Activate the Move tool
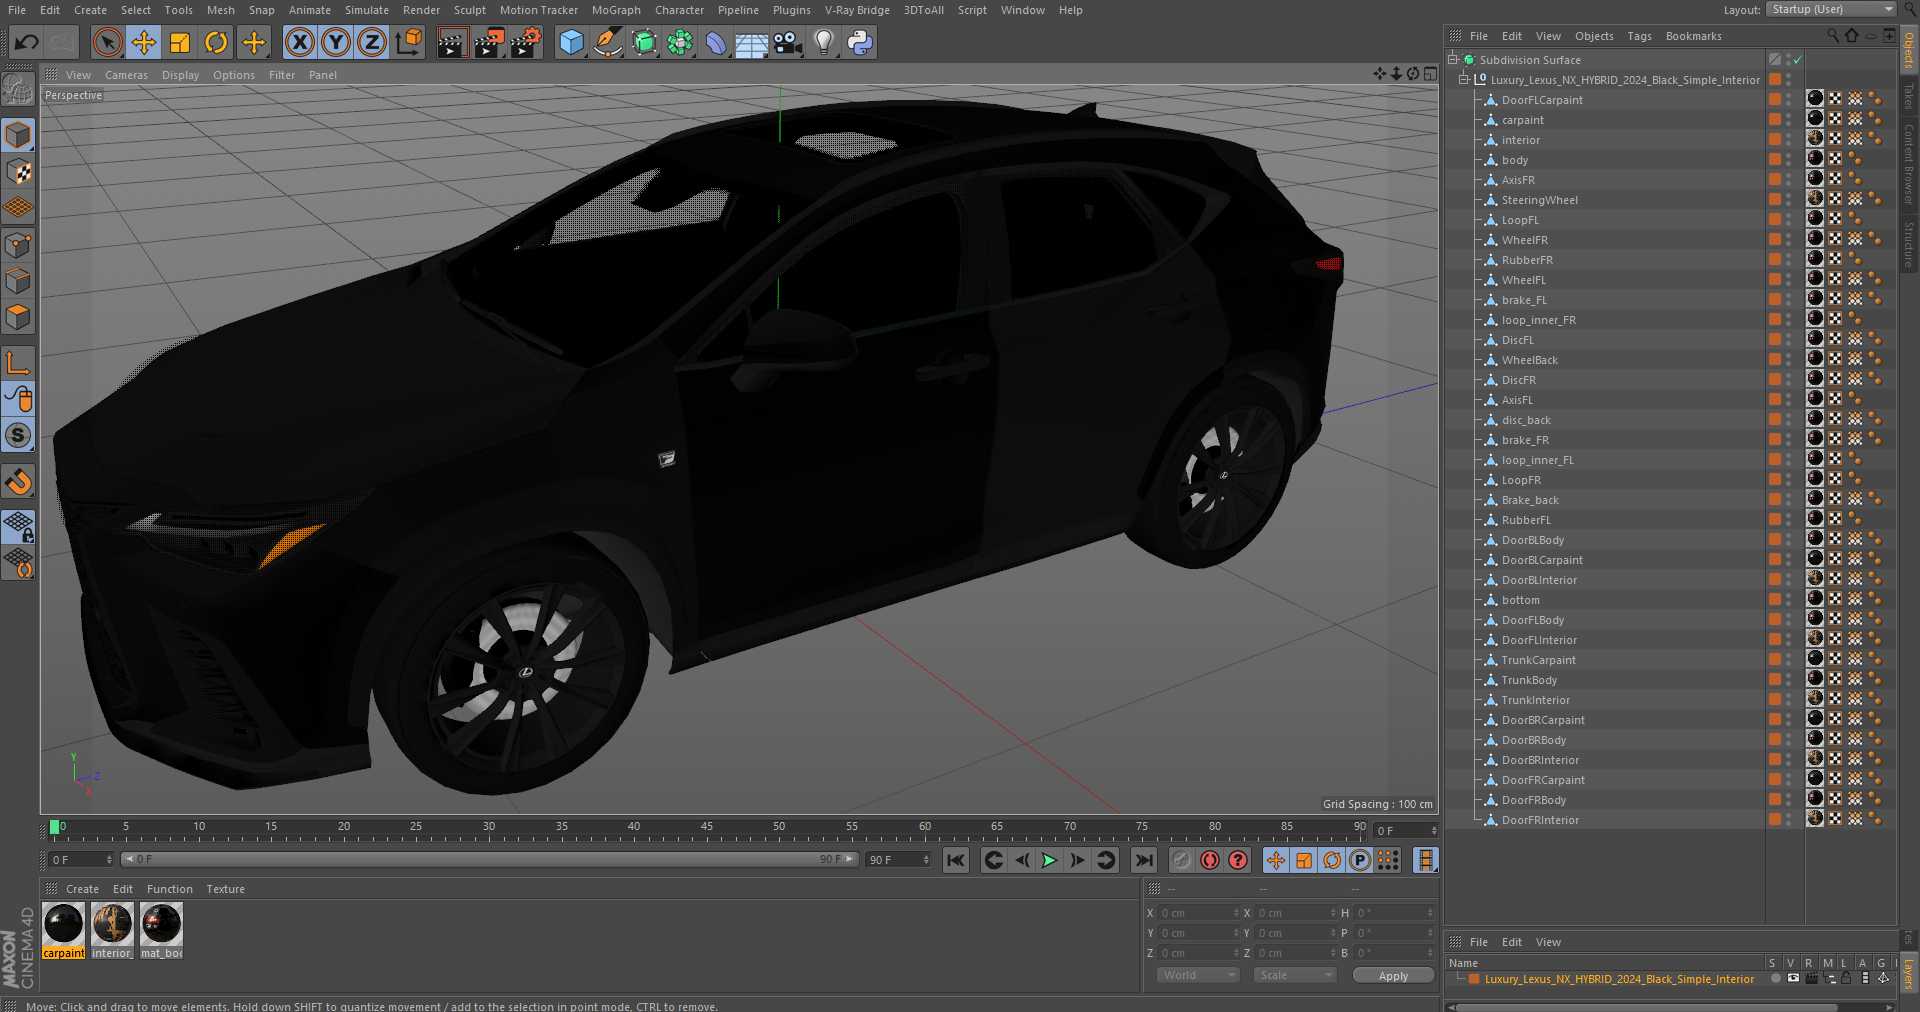This screenshot has height=1012, width=1920. pos(144,42)
